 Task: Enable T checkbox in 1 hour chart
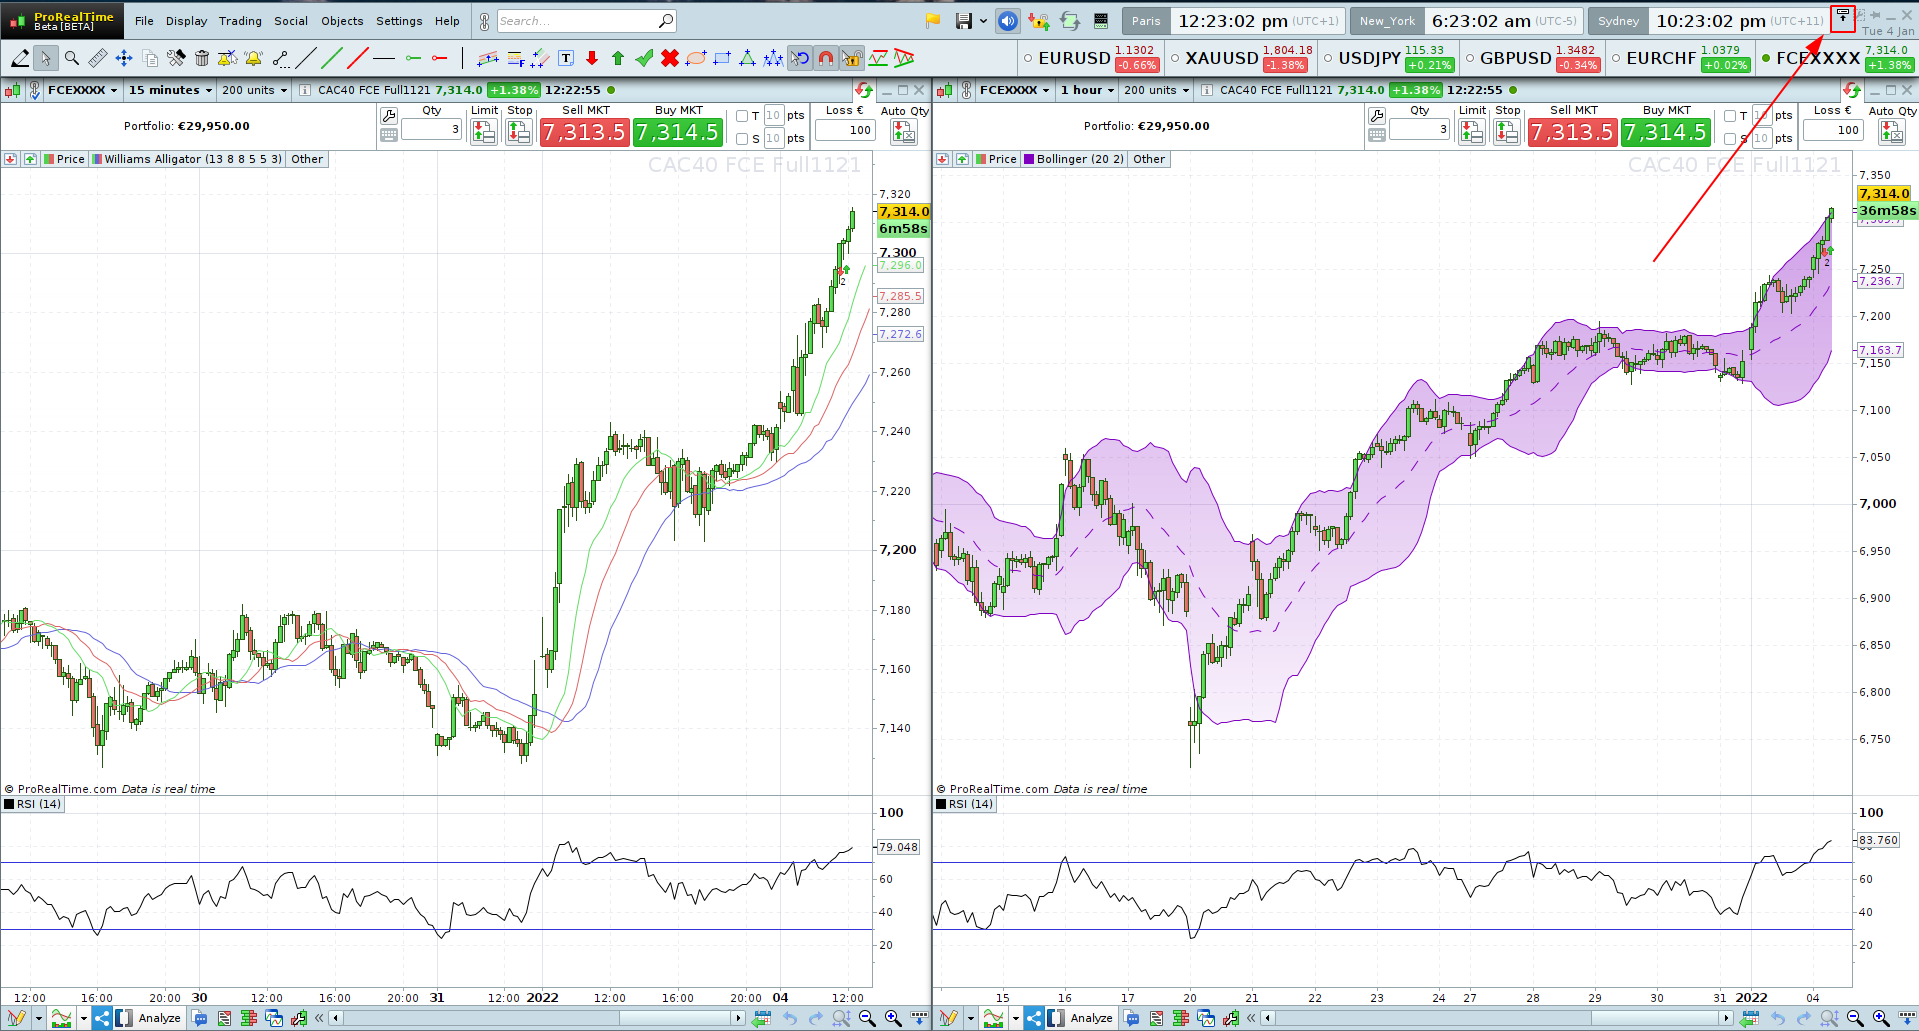click(1730, 116)
